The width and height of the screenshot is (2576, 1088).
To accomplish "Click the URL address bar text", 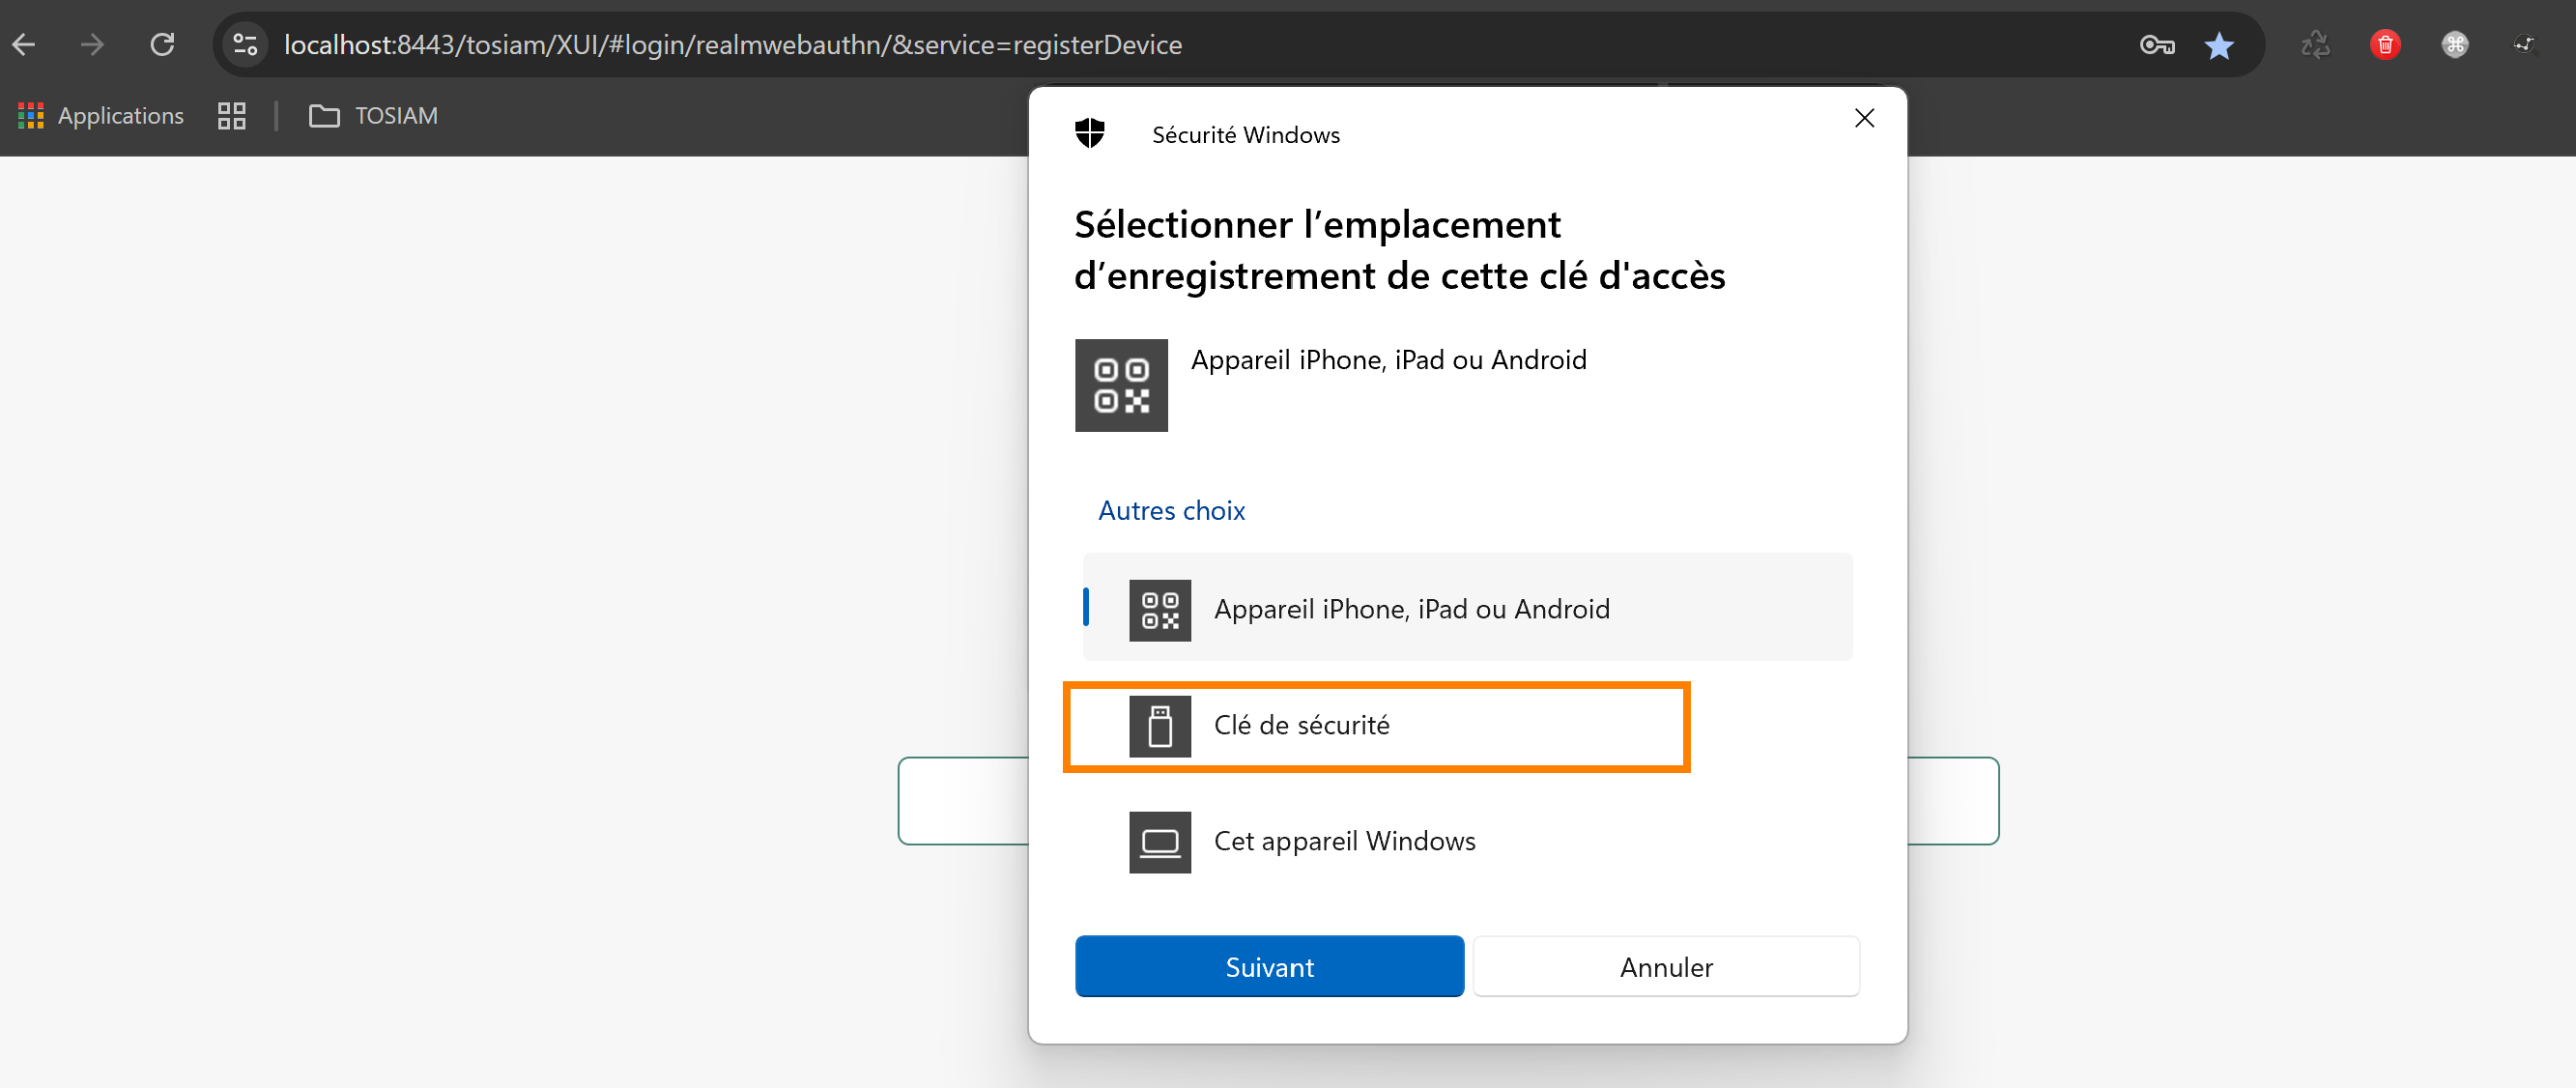I will click(x=732, y=45).
